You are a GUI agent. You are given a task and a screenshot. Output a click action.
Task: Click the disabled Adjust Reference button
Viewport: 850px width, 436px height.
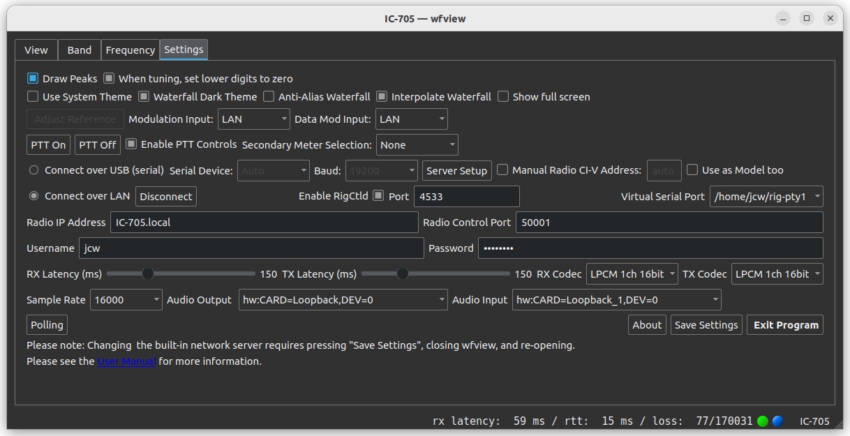pos(75,119)
